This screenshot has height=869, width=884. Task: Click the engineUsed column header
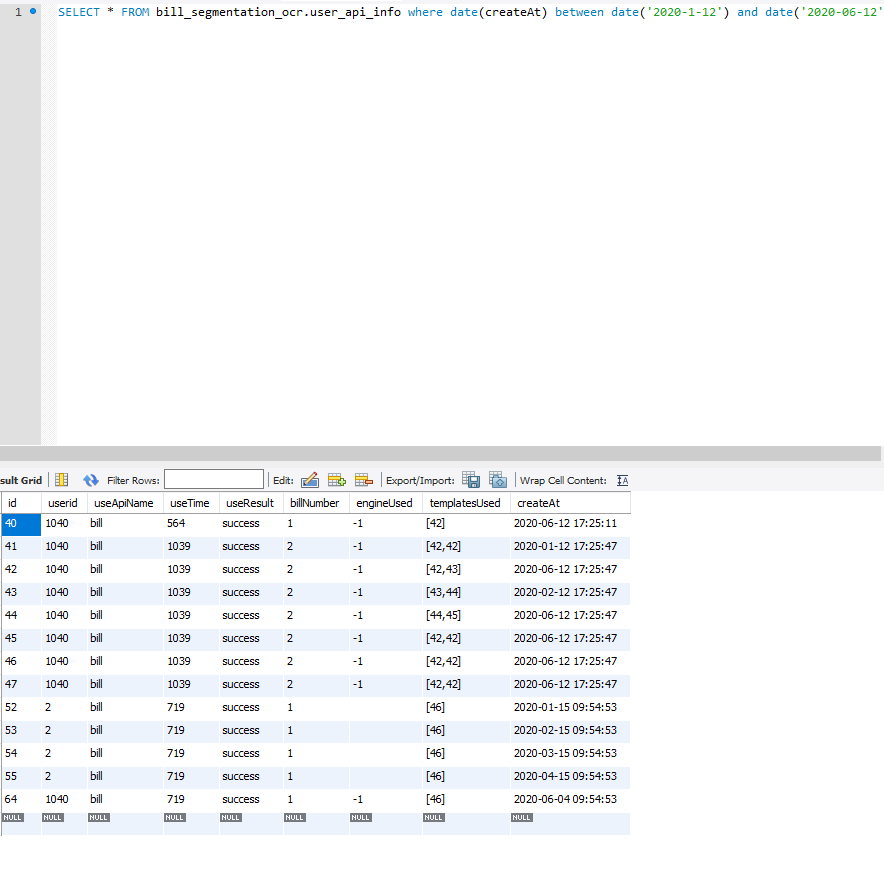click(383, 503)
